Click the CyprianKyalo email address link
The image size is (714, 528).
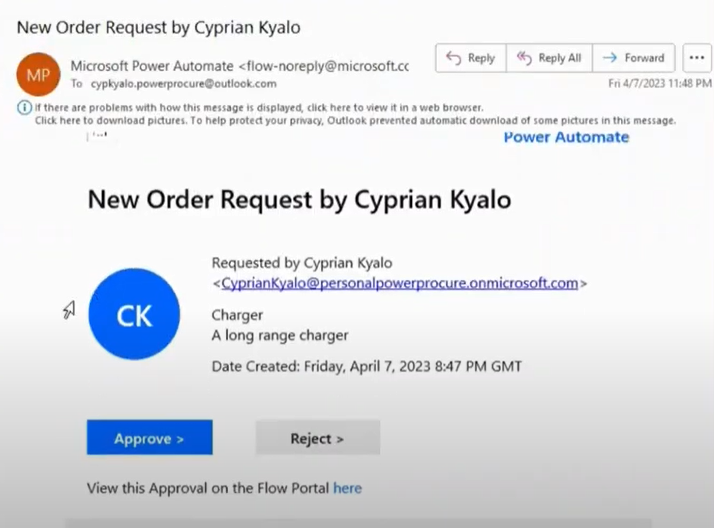(399, 283)
